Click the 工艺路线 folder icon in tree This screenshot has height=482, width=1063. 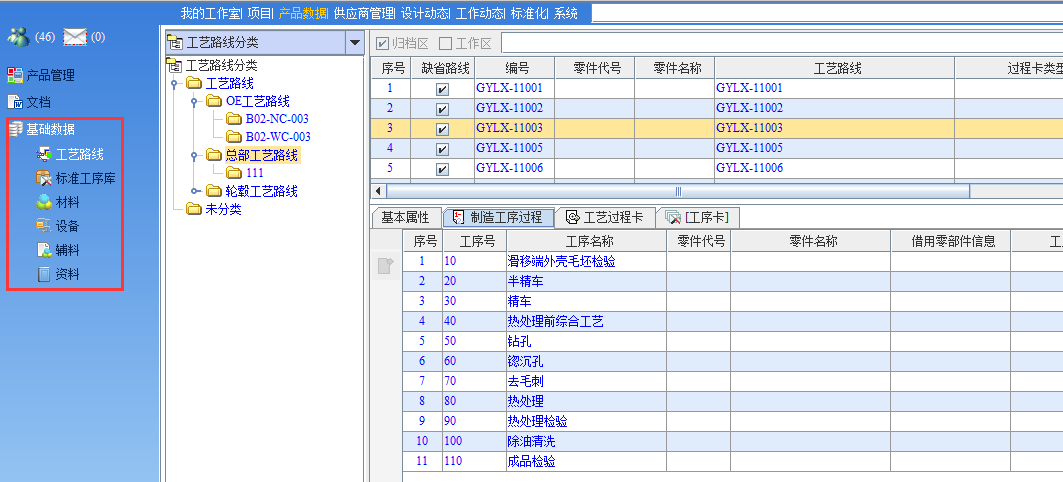[195, 83]
